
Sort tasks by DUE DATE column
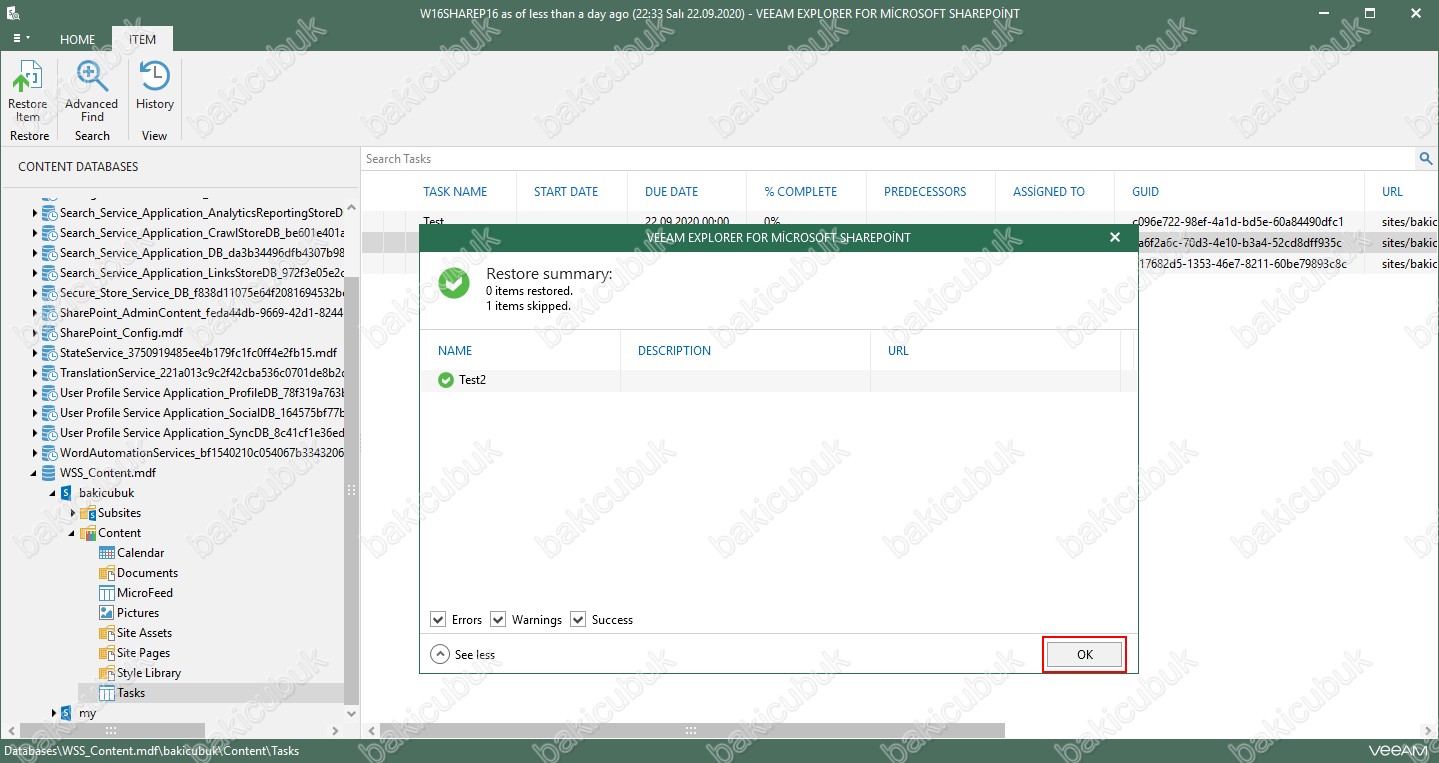[671, 191]
